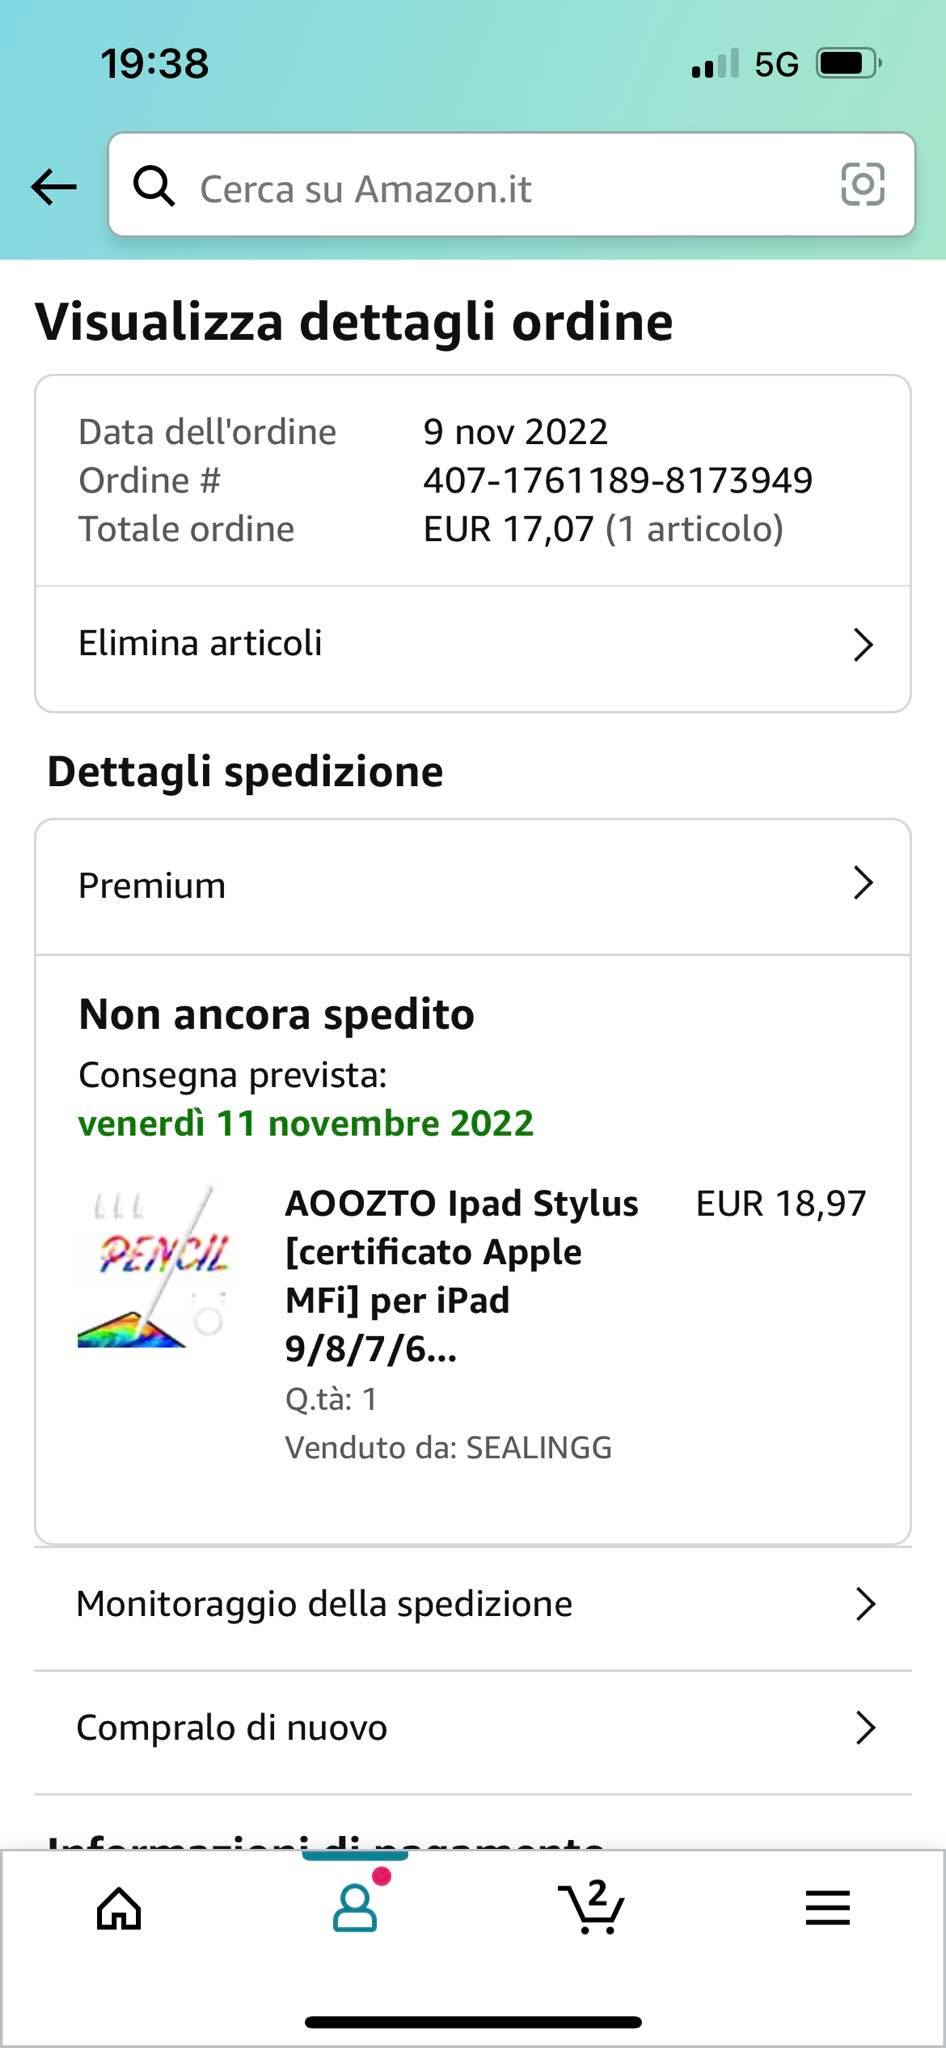Go to the Home tab icon
This screenshot has width=946, height=2048.
[119, 1908]
